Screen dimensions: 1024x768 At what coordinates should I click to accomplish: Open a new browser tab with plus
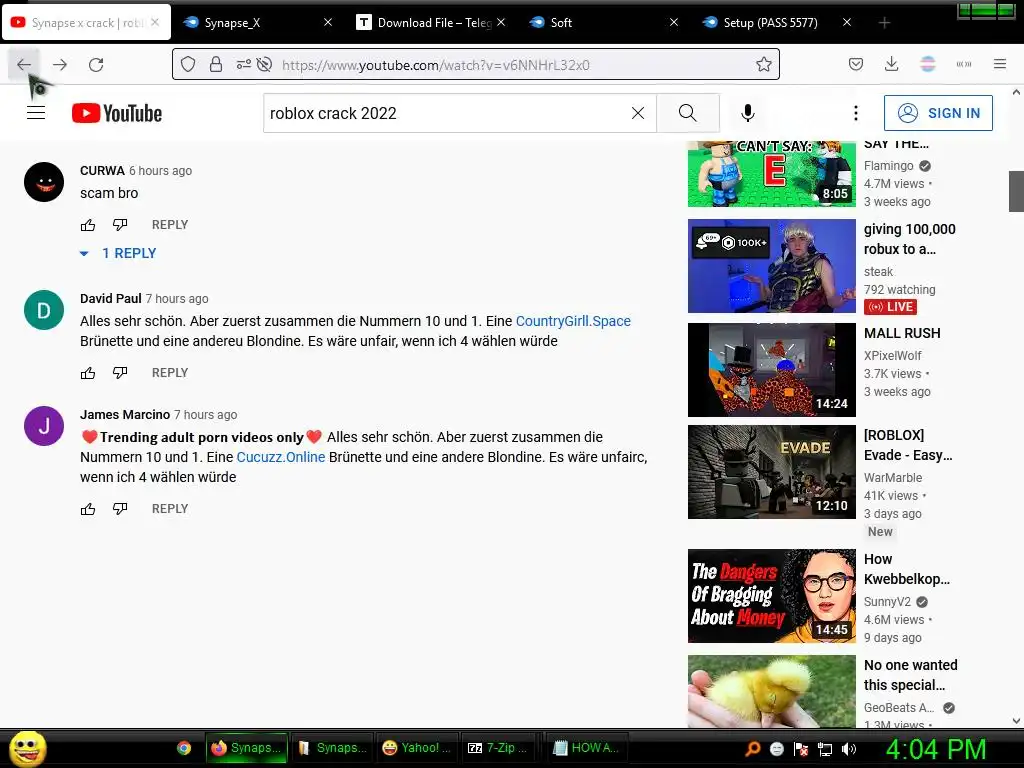(884, 23)
